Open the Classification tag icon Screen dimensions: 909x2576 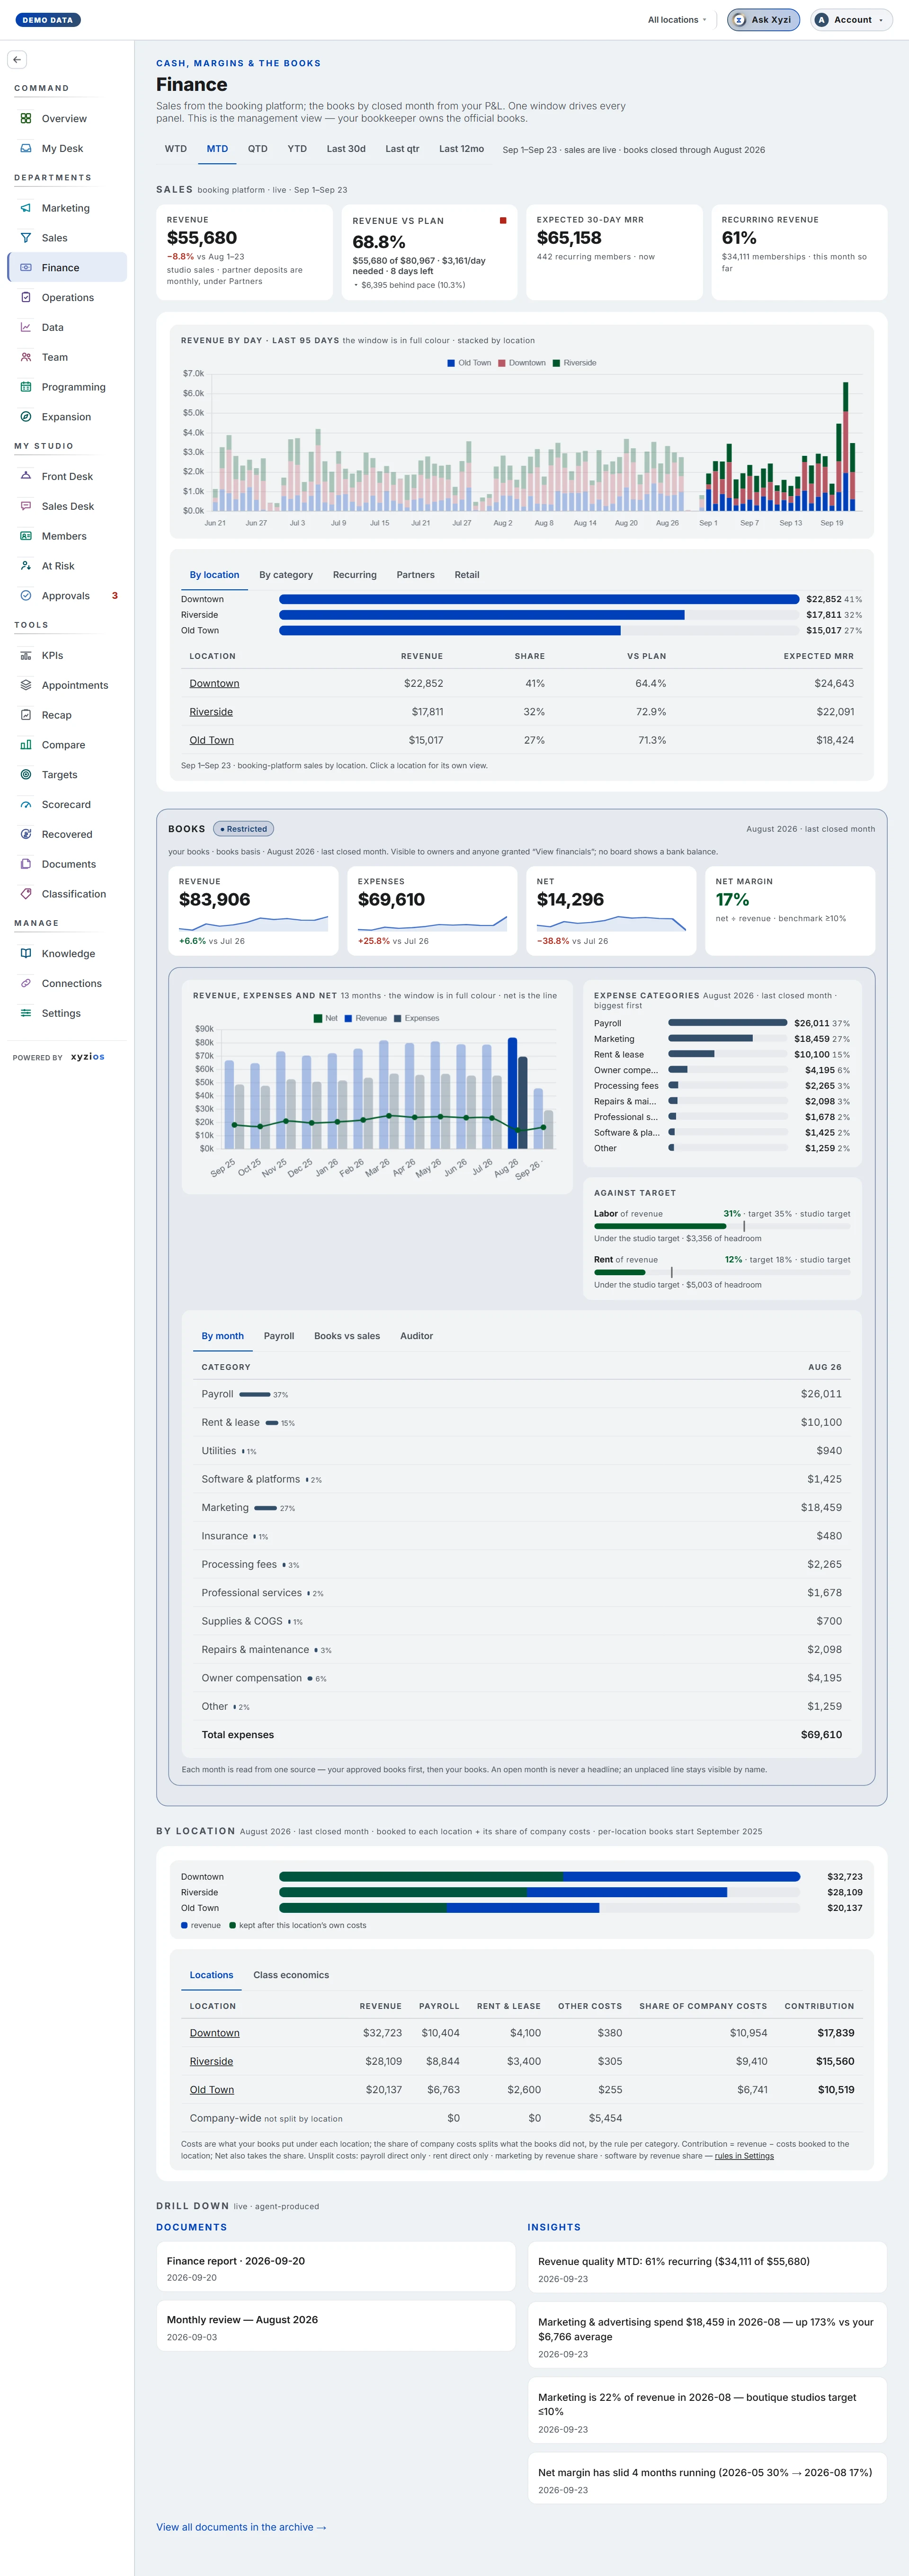coord(26,894)
